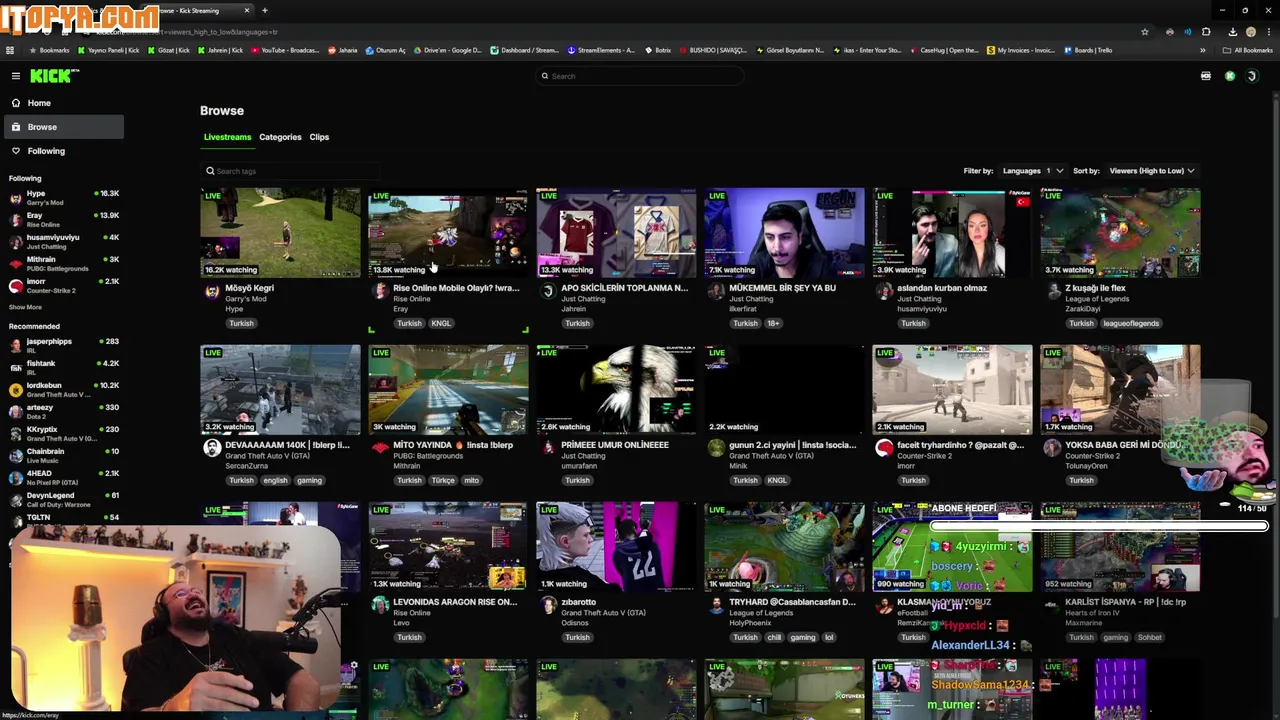The width and height of the screenshot is (1280, 720).
Task: Click the user profile avatar in Kick's header
Action: point(1251,76)
